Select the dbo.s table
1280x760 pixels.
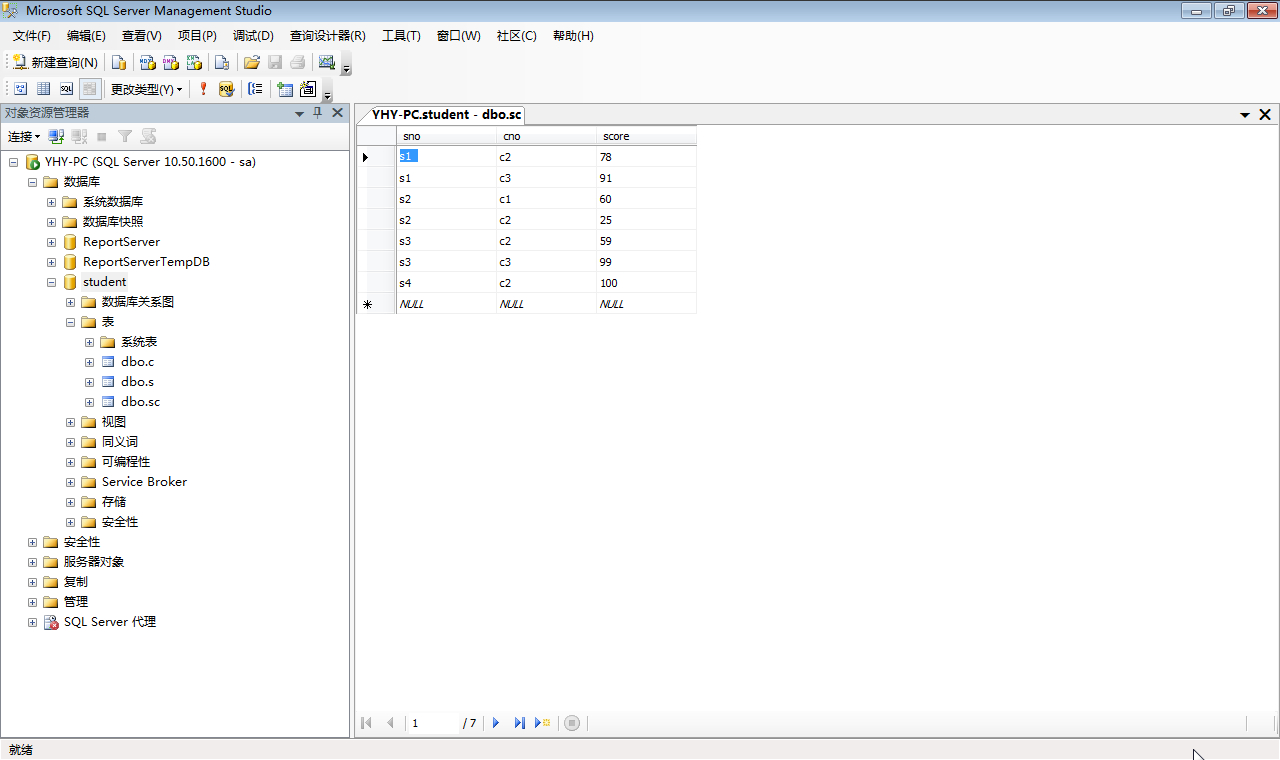tap(138, 382)
